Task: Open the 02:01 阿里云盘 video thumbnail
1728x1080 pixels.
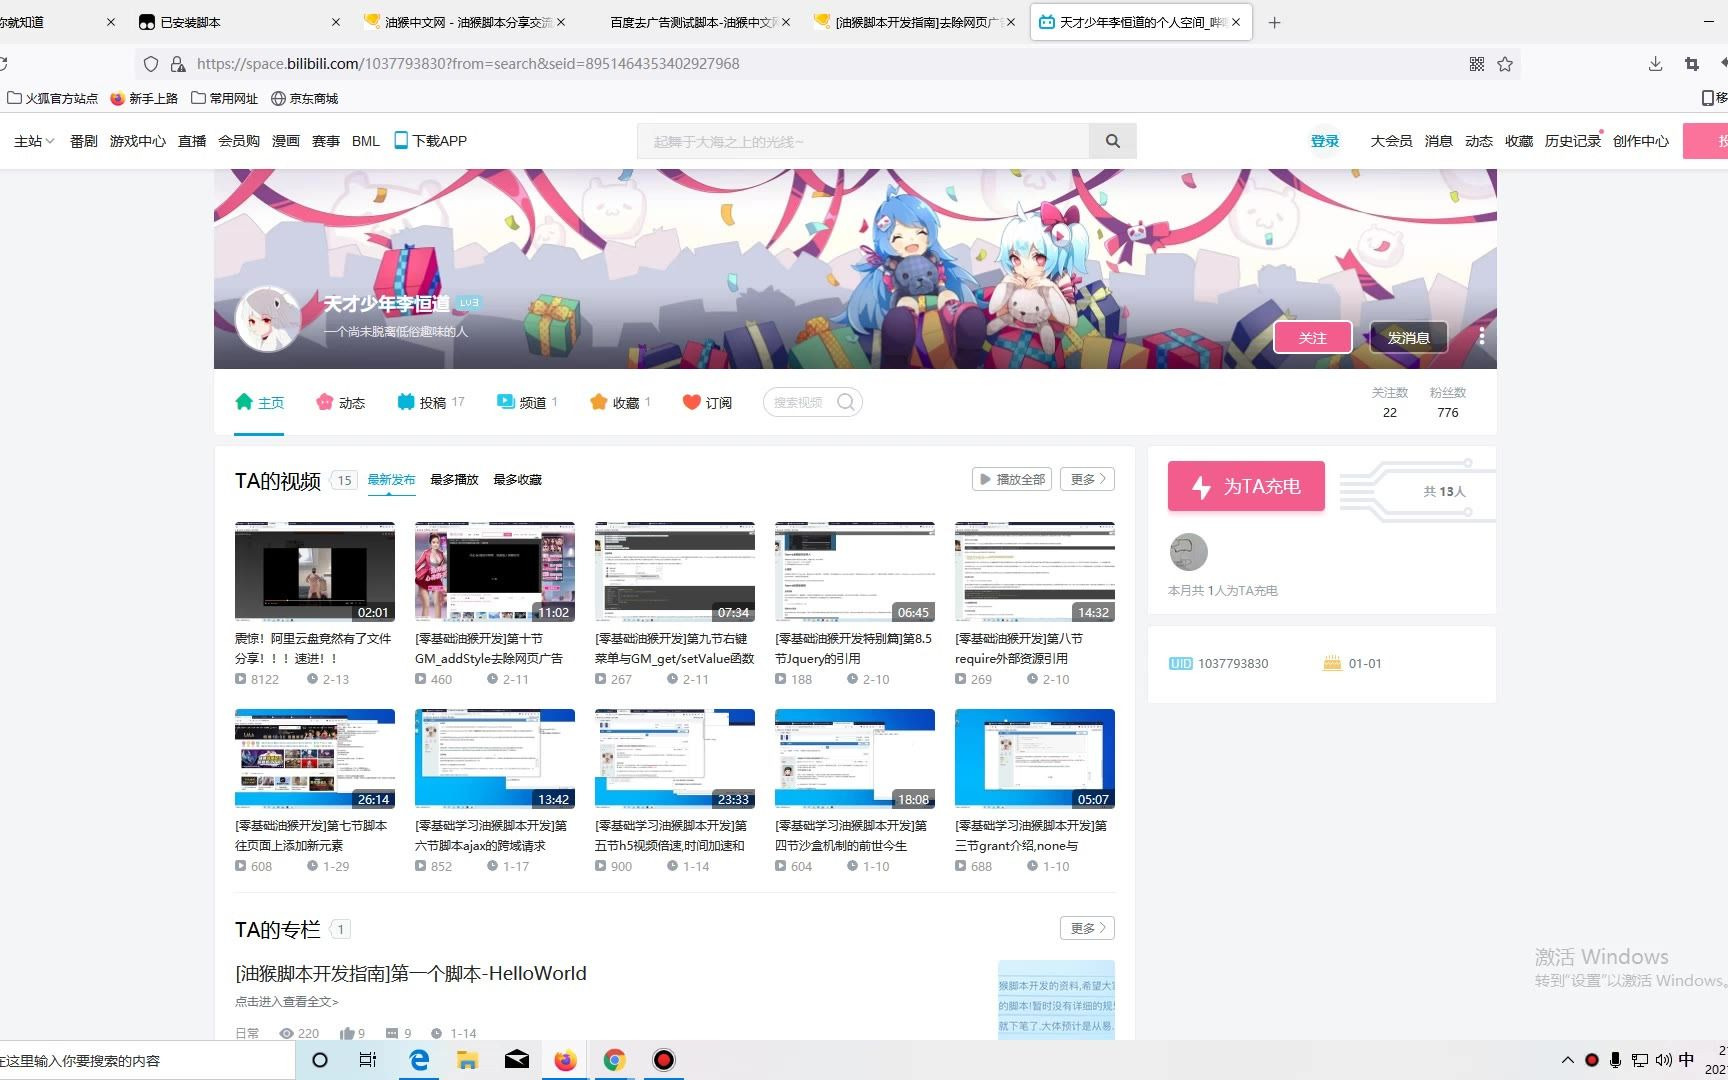Action: pyautogui.click(x=315, y=572)
